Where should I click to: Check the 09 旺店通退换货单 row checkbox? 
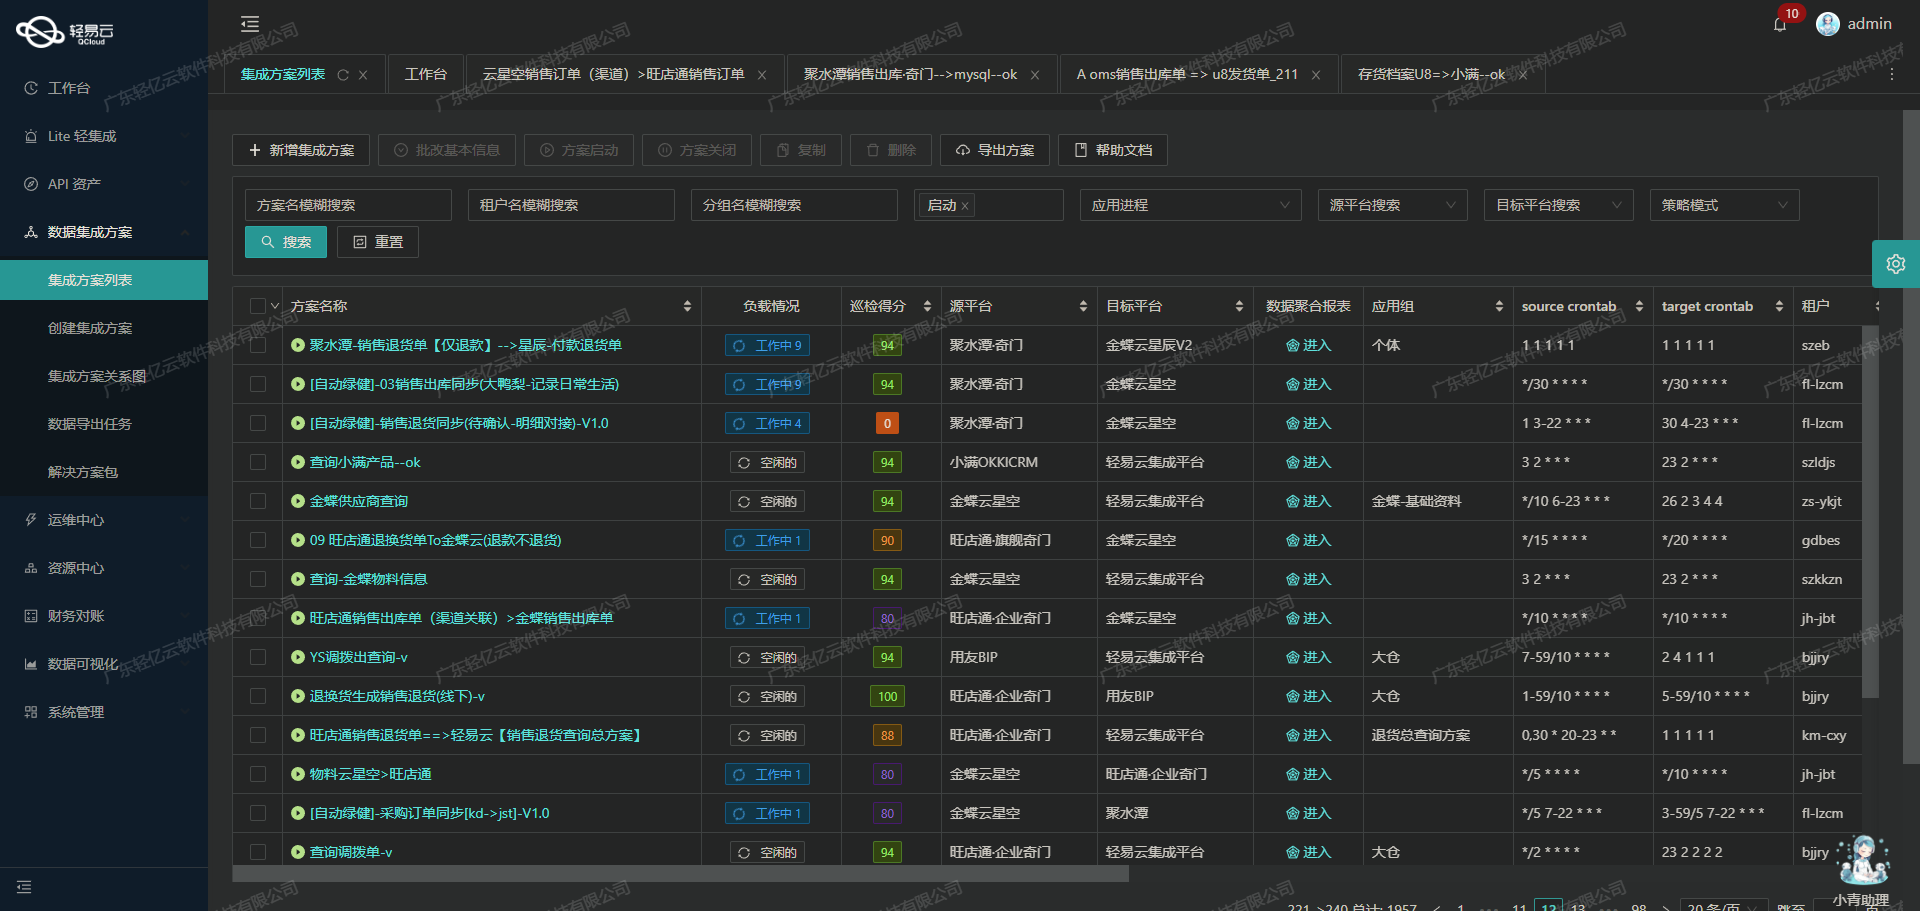[x=258, y=540]
